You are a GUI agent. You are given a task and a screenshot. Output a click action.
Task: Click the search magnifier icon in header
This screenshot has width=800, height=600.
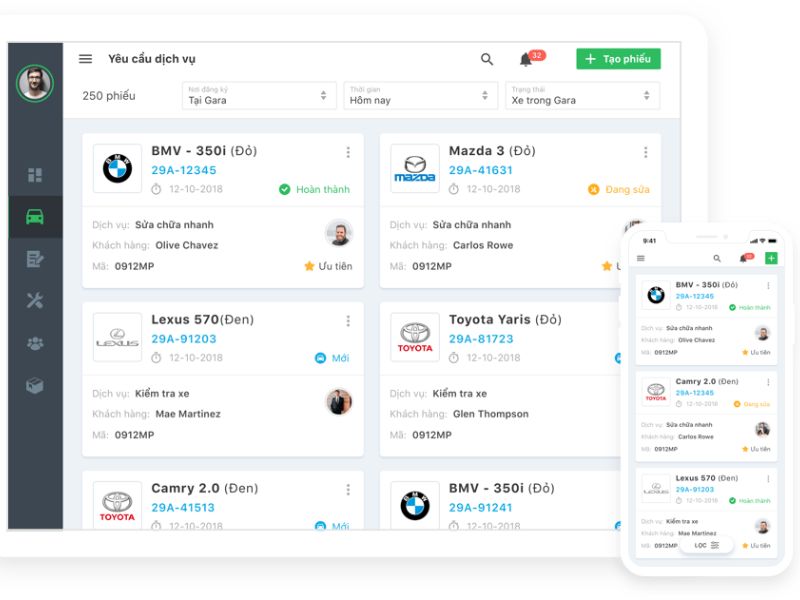(487, 59)
